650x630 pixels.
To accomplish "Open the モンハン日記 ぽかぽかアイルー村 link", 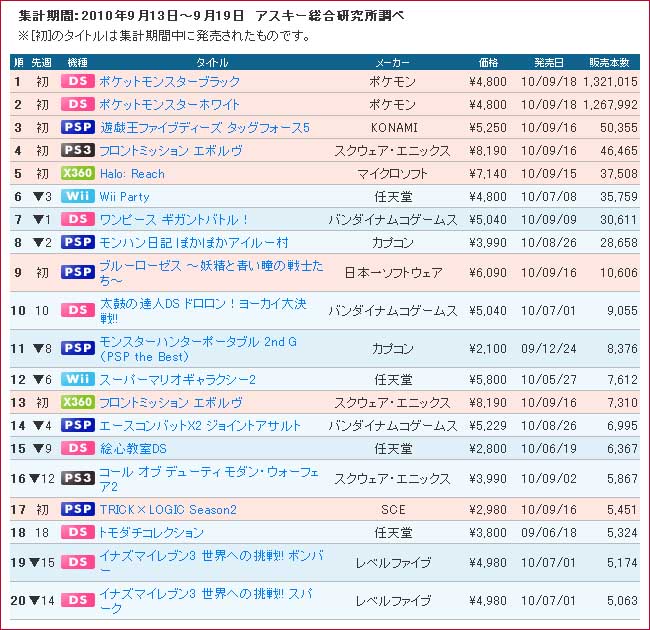I will tap(194, 242).
